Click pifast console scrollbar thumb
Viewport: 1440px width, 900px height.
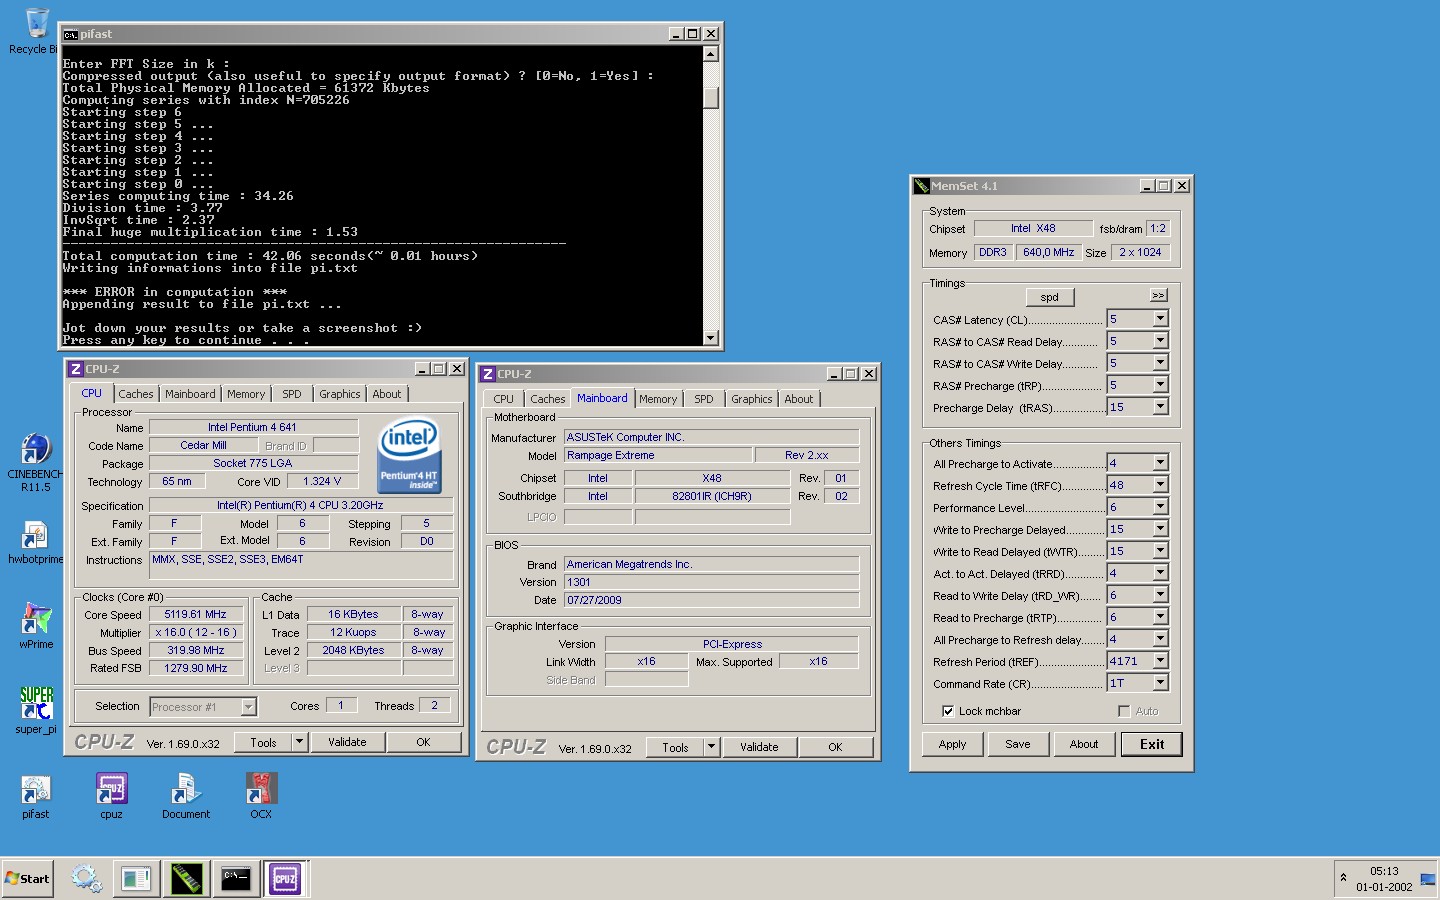point(711,98)
